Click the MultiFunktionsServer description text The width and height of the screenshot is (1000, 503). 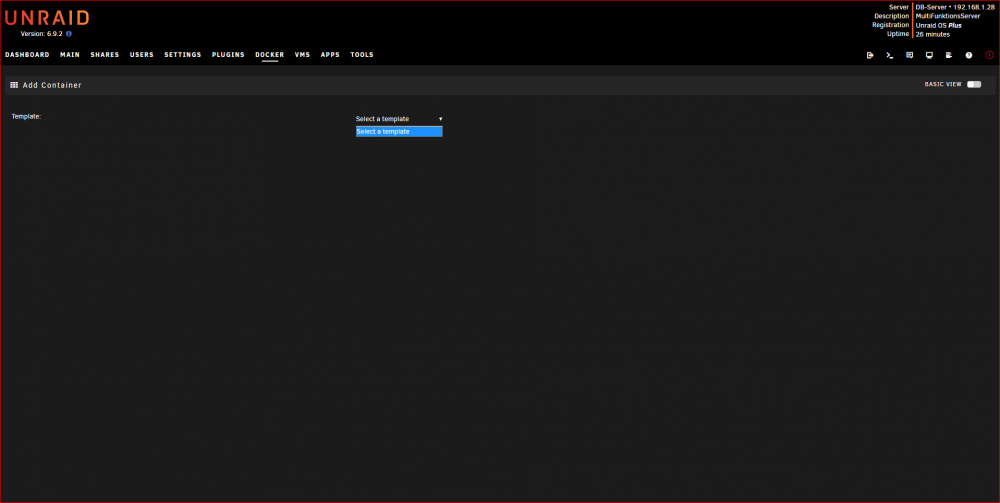pyautogui.click(x=947, y=16)
